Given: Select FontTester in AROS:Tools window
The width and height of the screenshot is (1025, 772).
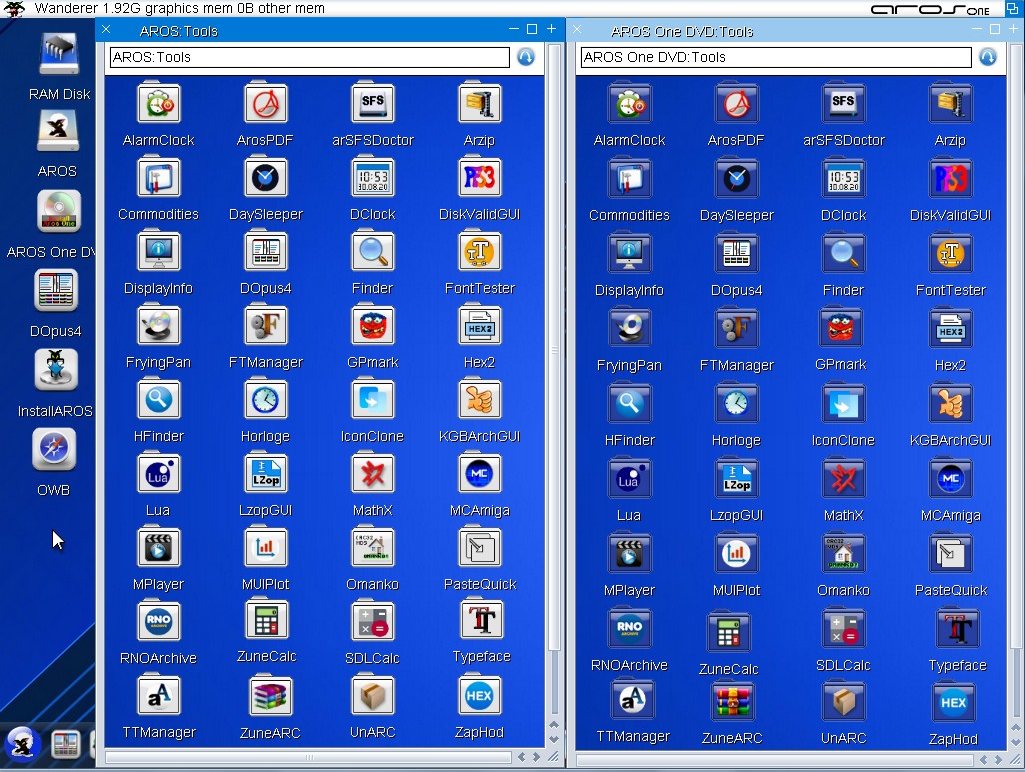Looking at the screenshot, I should coord(480,251).
